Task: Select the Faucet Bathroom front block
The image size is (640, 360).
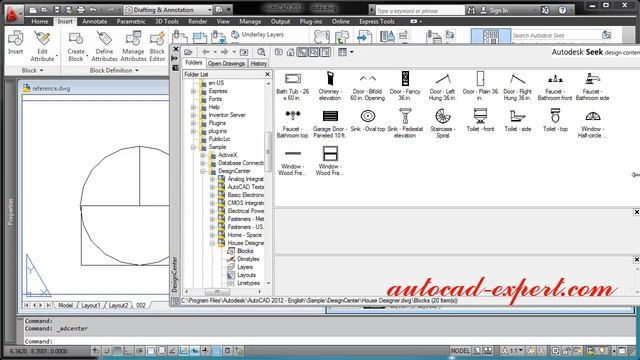Action: coord(555,86)
